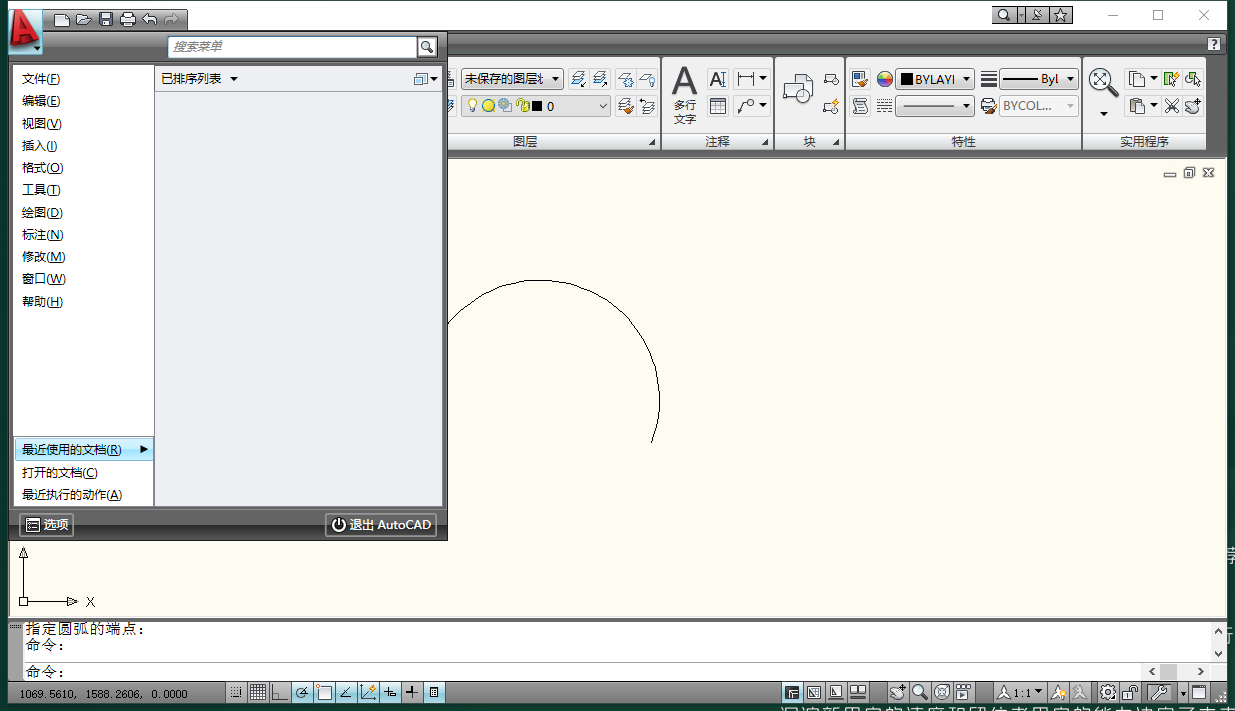Open the 编辑(E) menu

point(41,101)
